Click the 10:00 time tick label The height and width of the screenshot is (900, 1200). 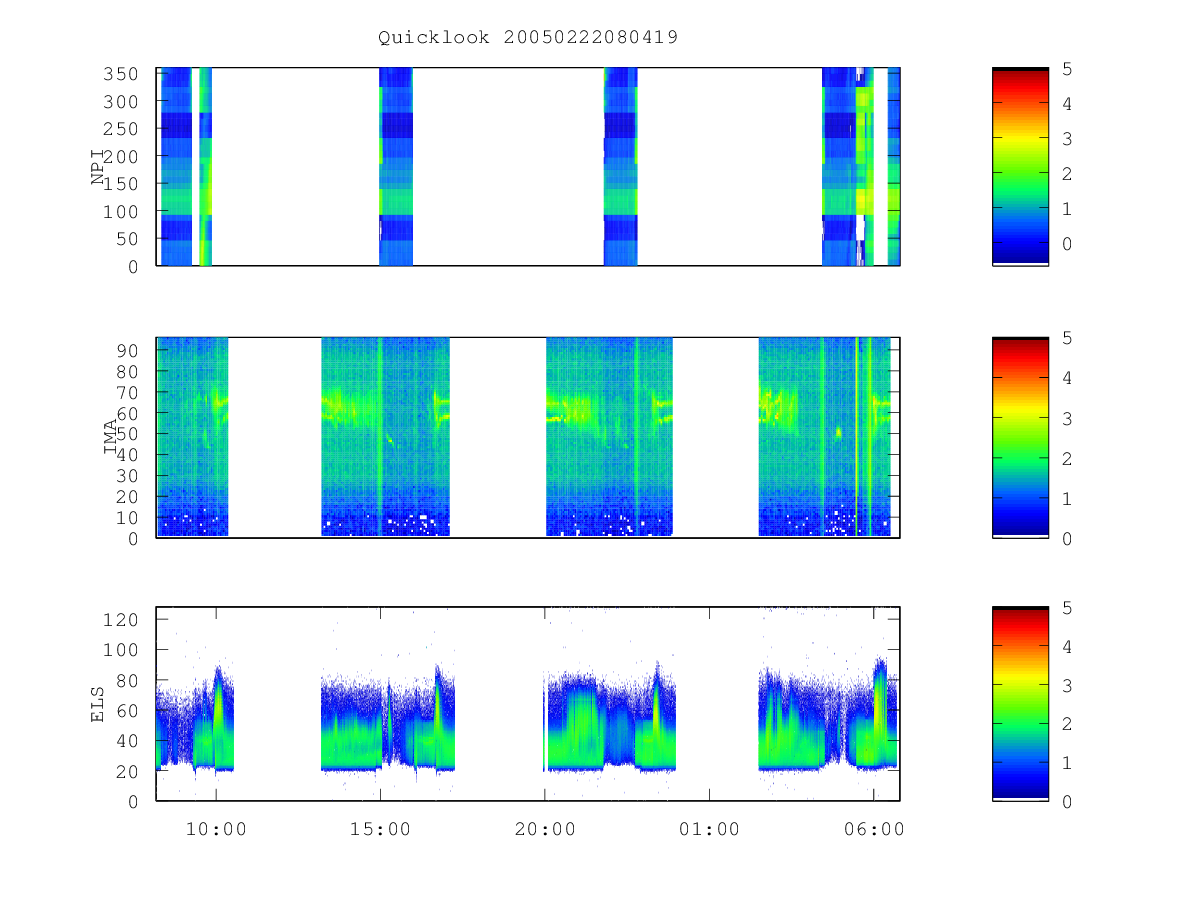coord(217,829)
